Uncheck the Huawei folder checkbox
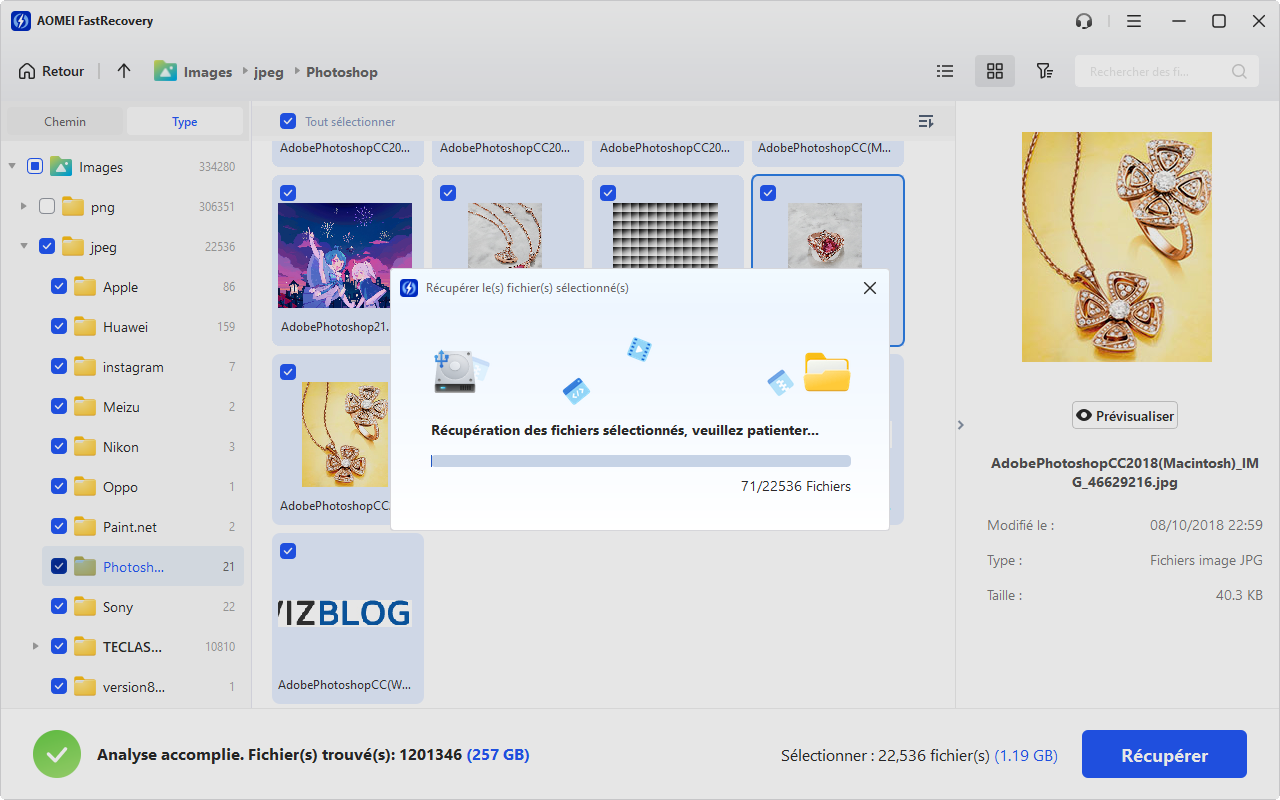Viewport: 1280px width, 800px height. click(x=59, y=327)
